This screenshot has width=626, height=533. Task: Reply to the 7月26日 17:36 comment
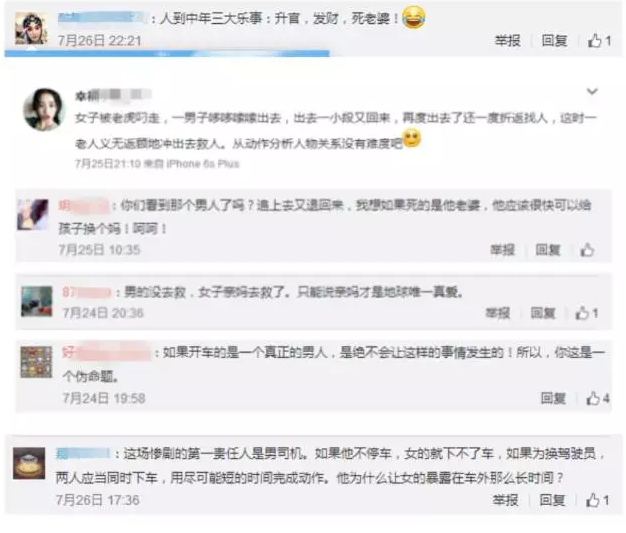[552, 500]
